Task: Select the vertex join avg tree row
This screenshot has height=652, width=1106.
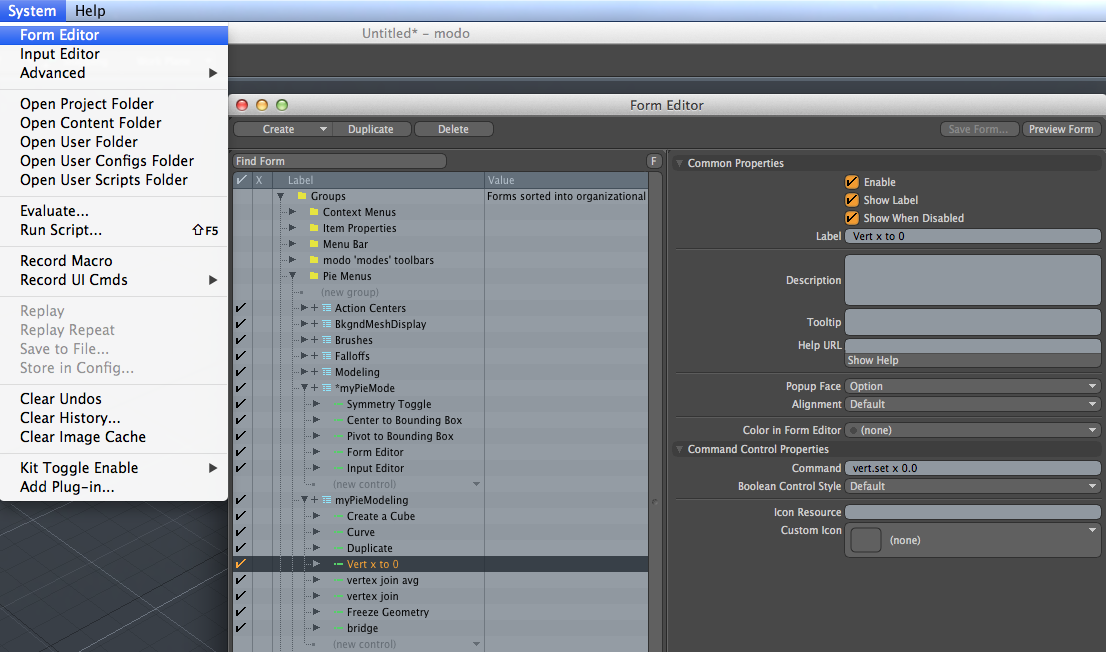Action: (x=441, y=581)
